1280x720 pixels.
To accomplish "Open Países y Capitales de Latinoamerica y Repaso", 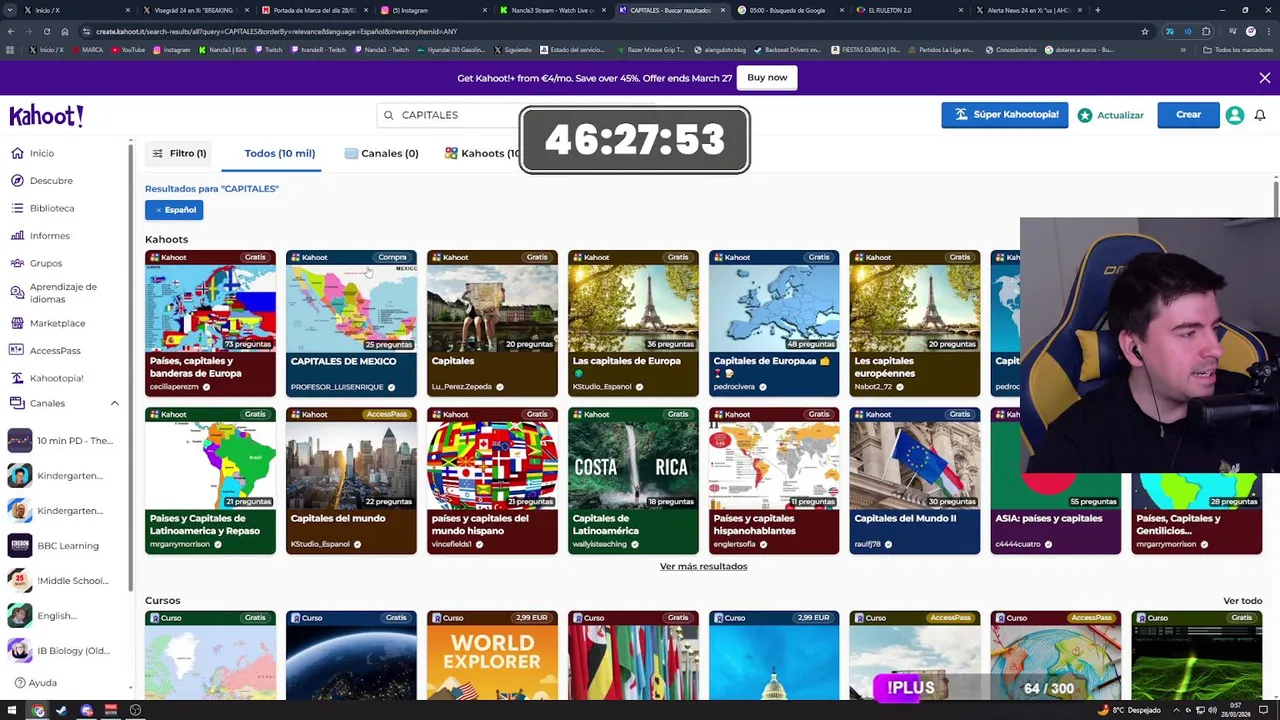I will [x=210, y=481].
